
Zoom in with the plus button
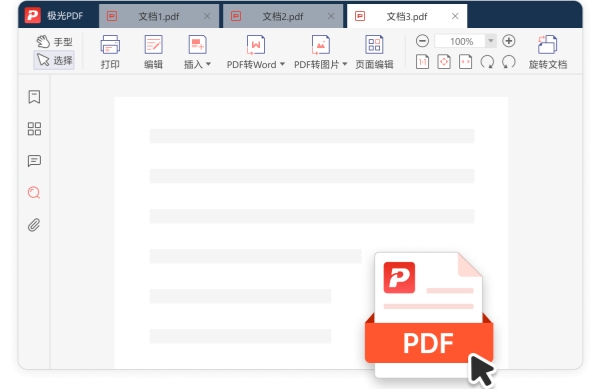[509, 41]
